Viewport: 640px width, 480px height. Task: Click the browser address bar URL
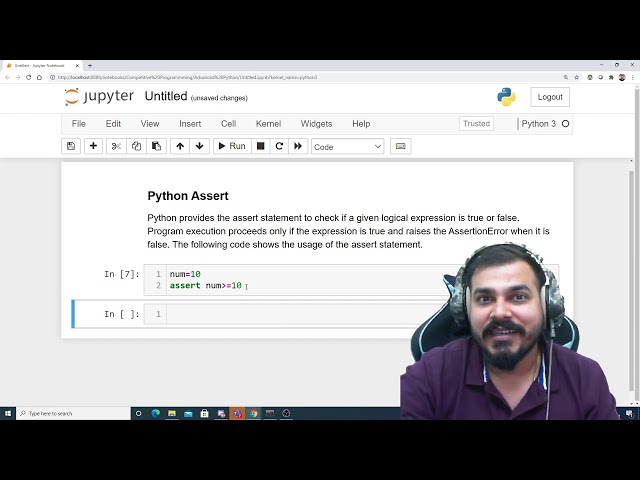pyautogui.click(x=187, y=77)
